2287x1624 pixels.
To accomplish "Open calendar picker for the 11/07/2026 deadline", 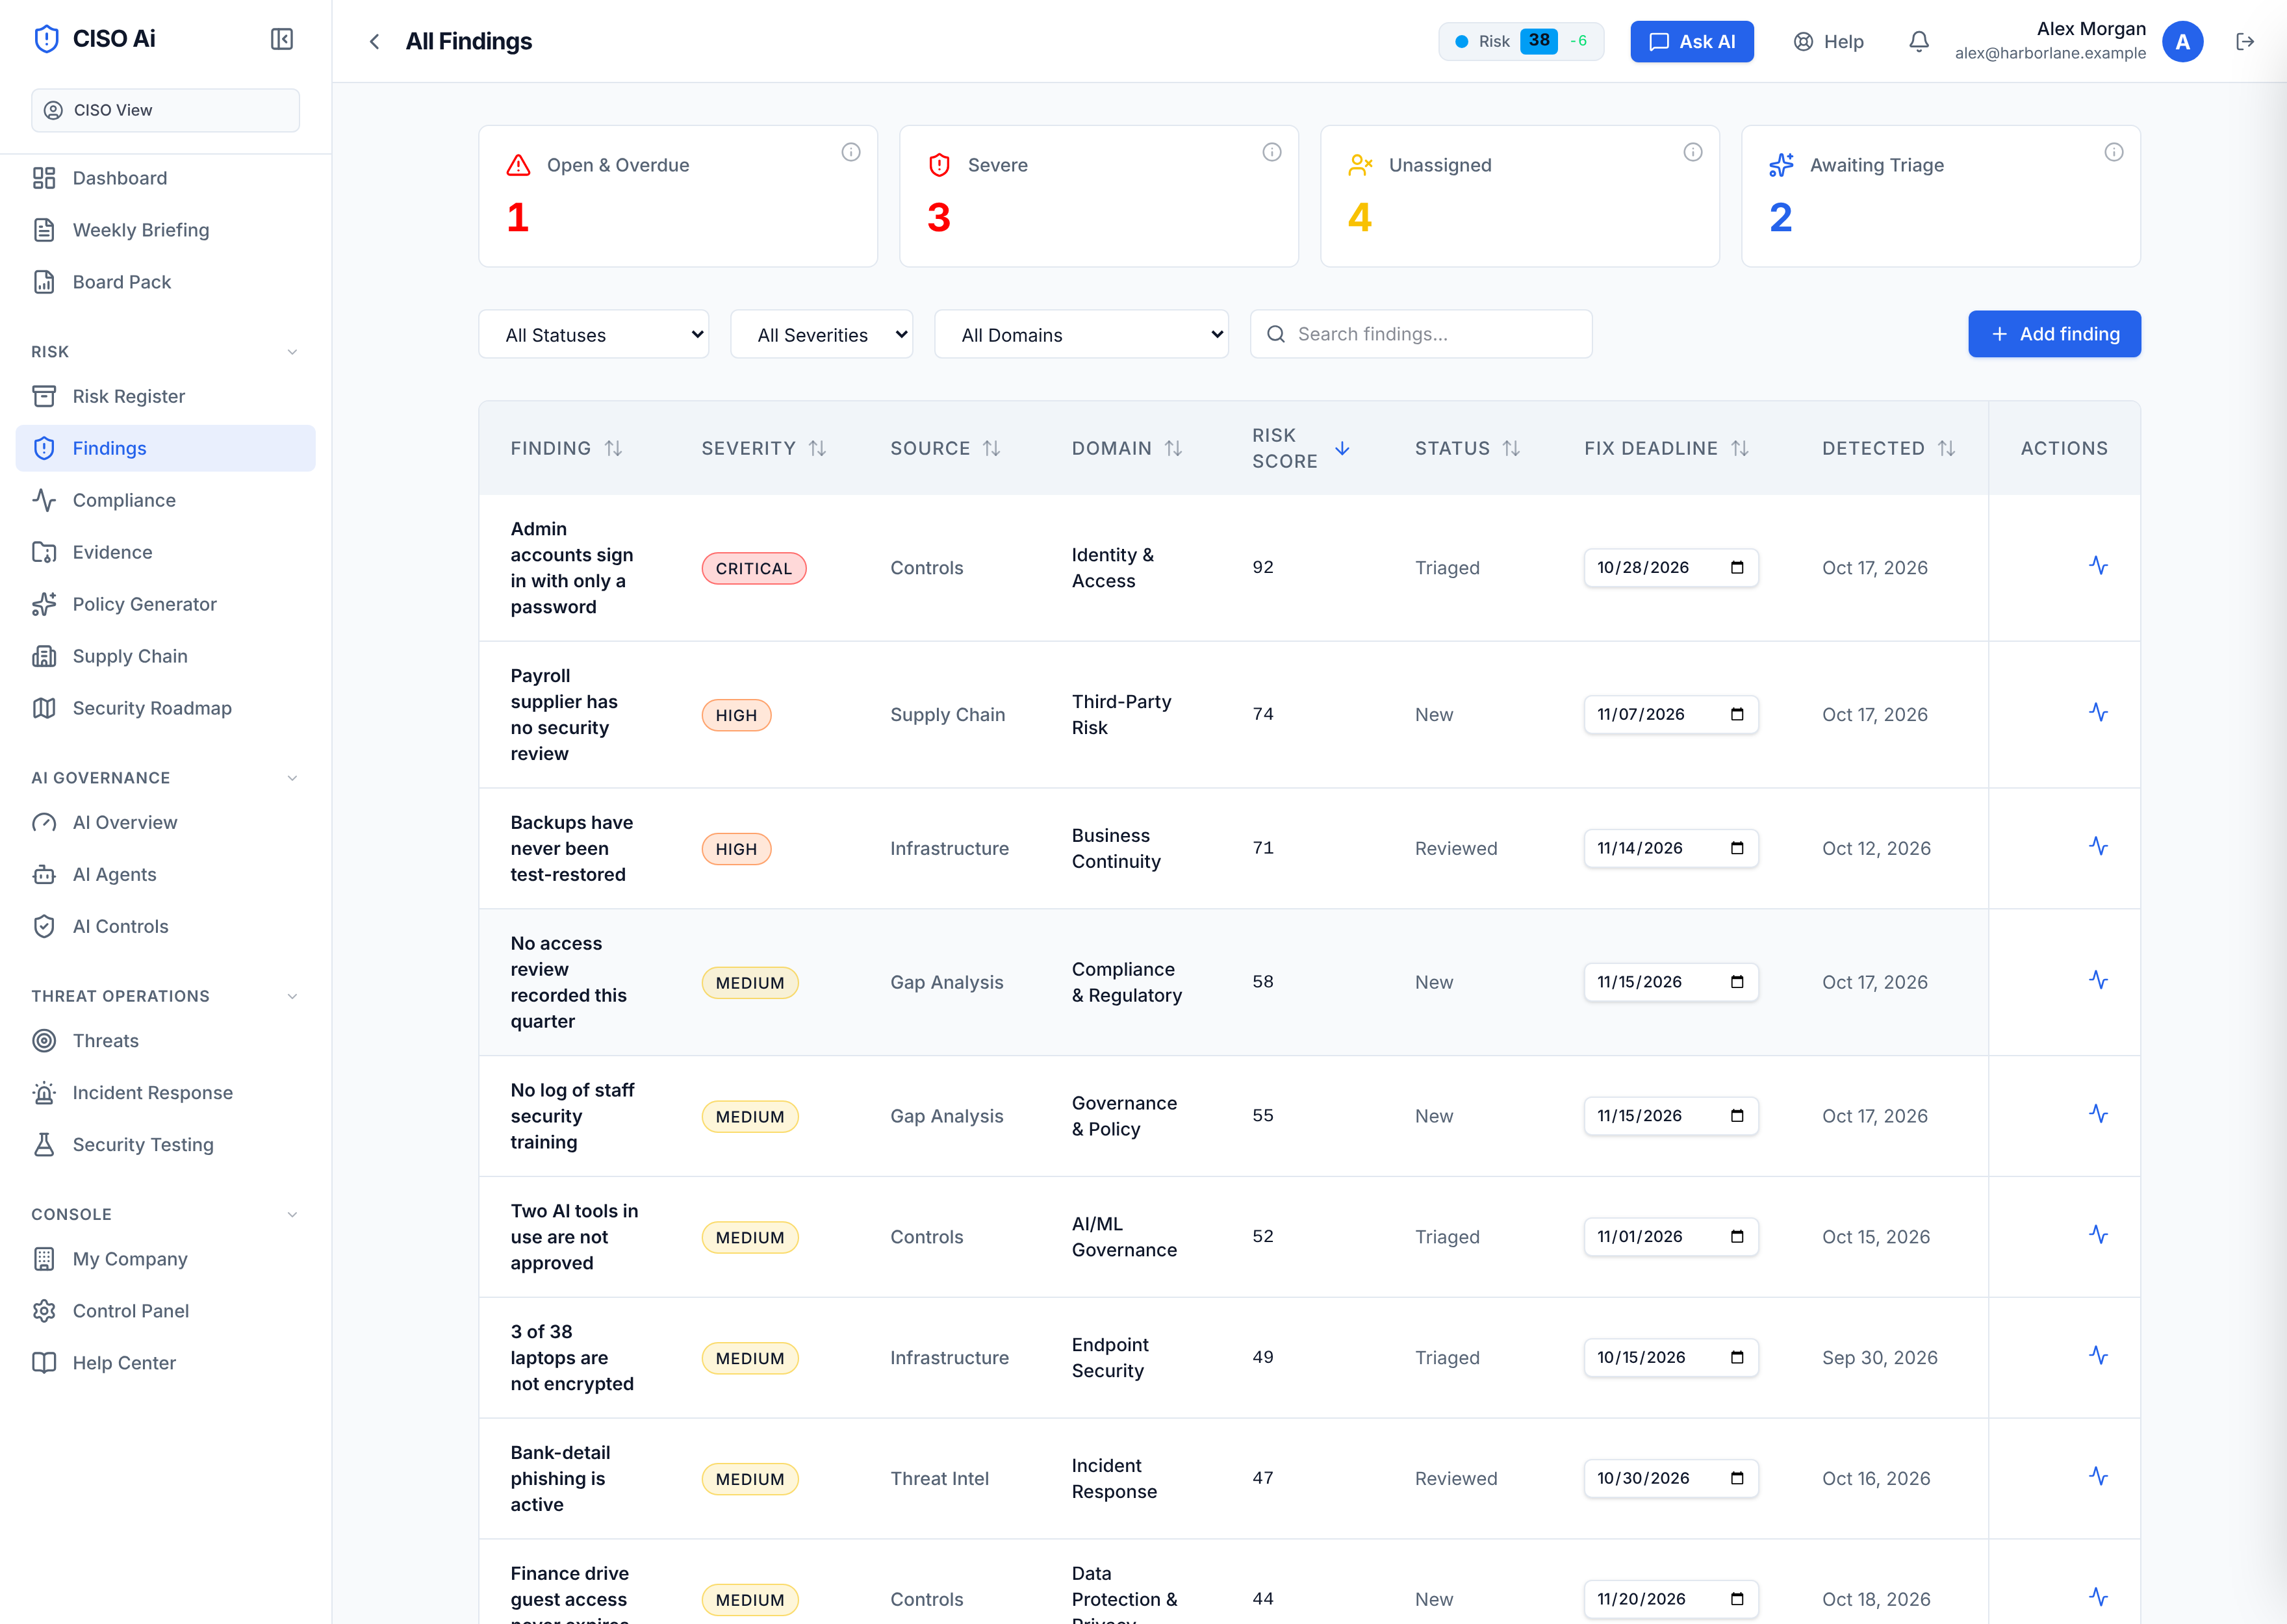I will (1737, 714).
